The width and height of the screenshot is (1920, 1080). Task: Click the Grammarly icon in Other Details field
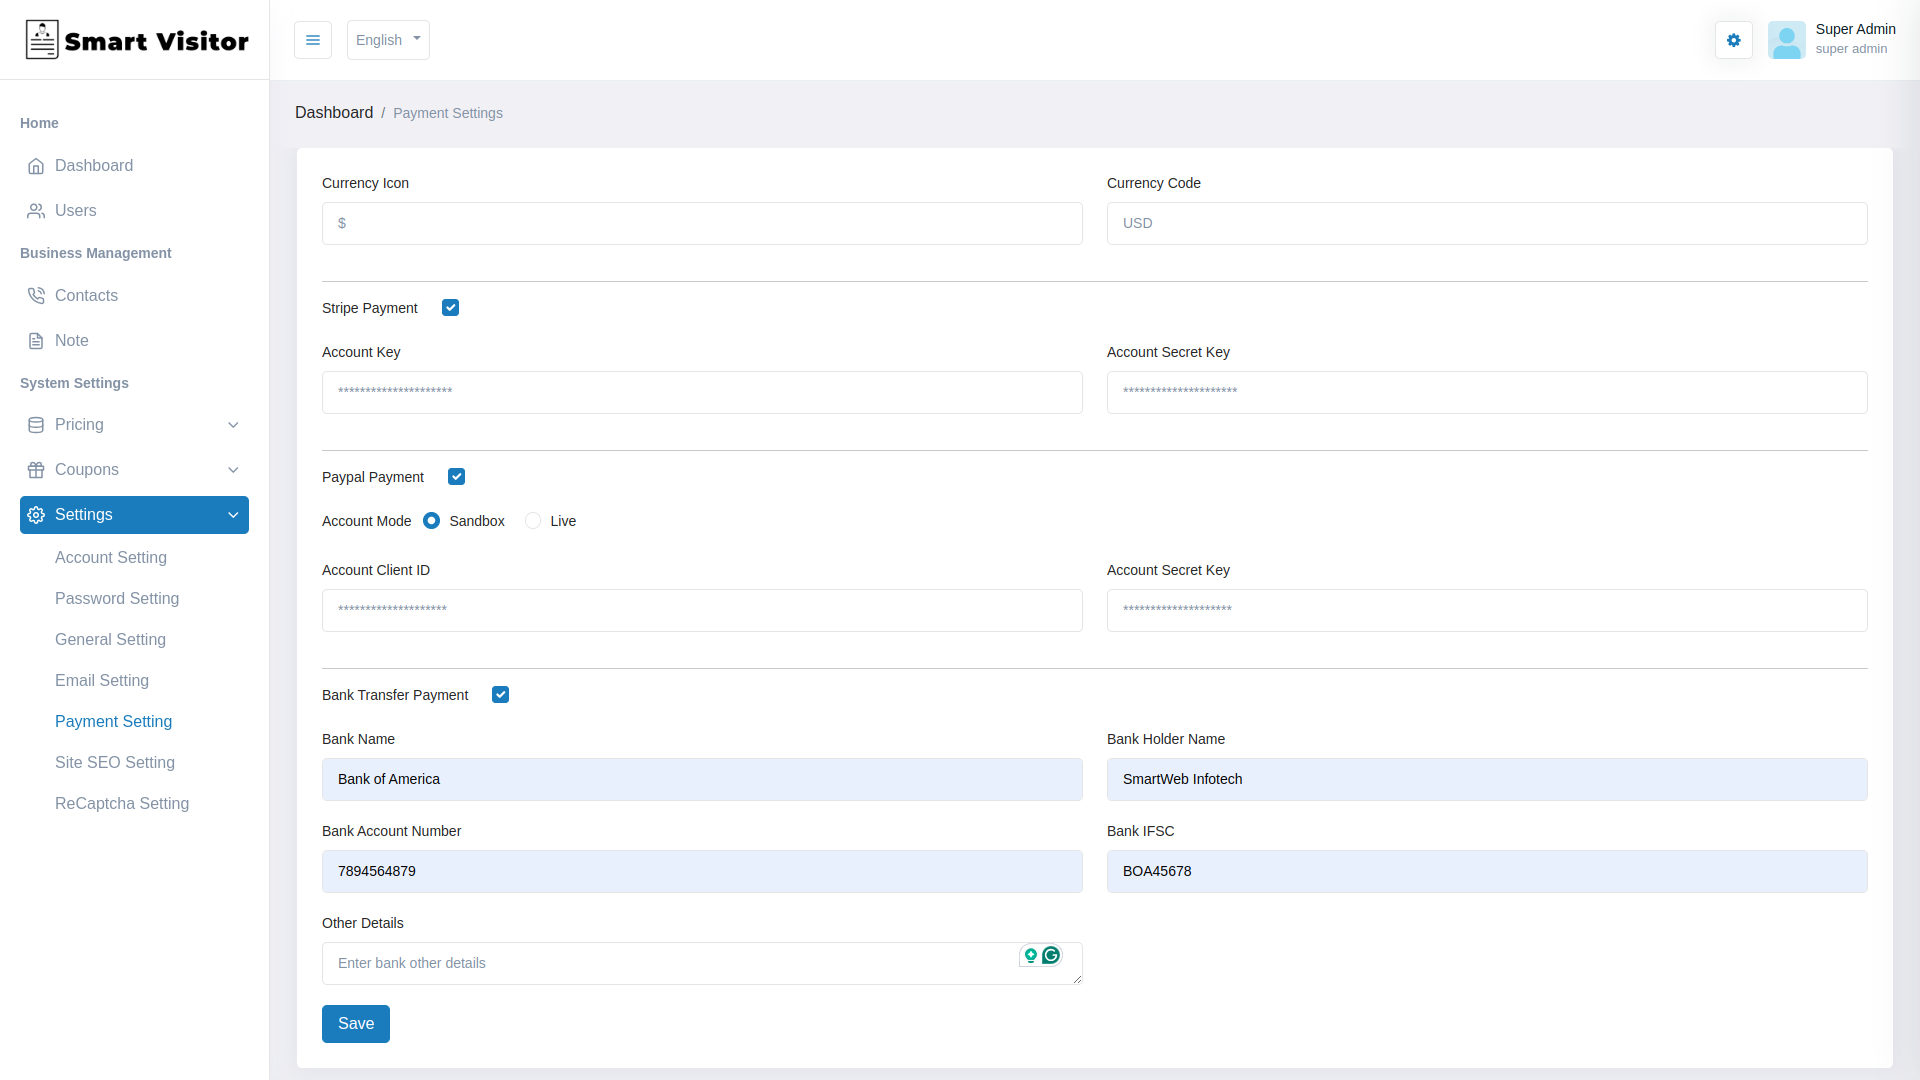pyautogui.click(x=1051, y=956)
